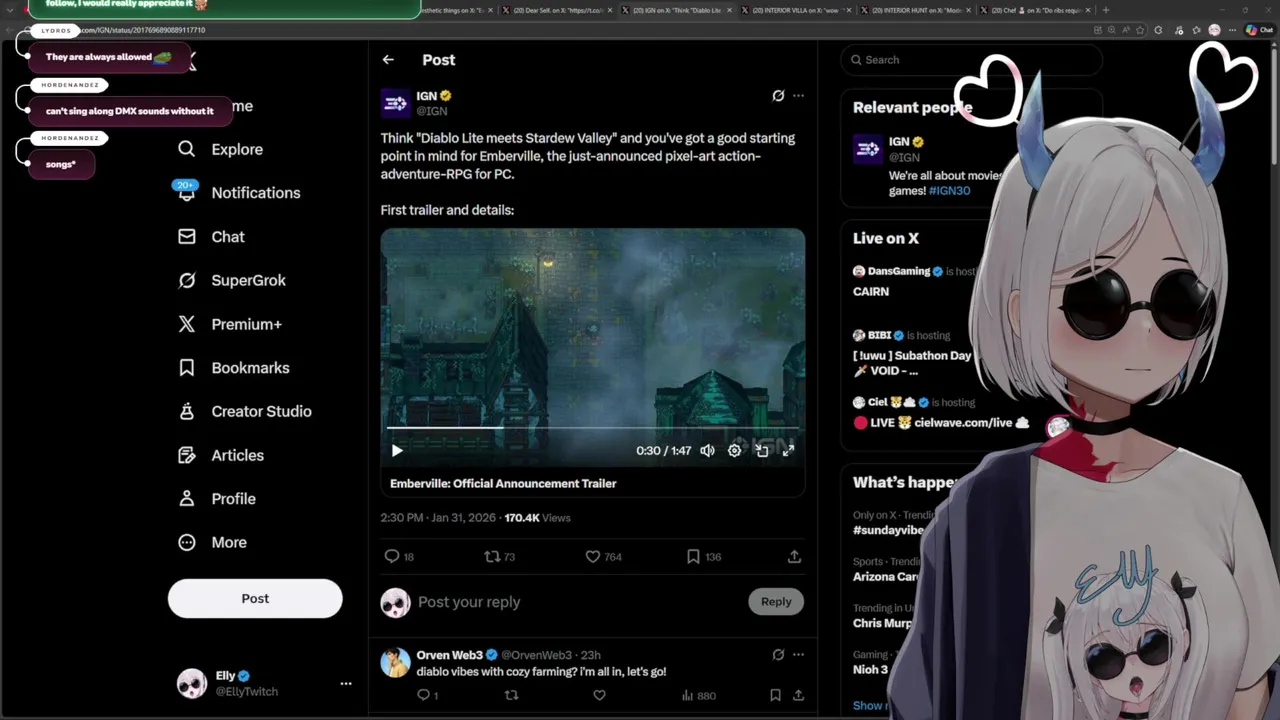
Task: Click Grok icon on Orven Web3 reply
Action: coord(778,655)
